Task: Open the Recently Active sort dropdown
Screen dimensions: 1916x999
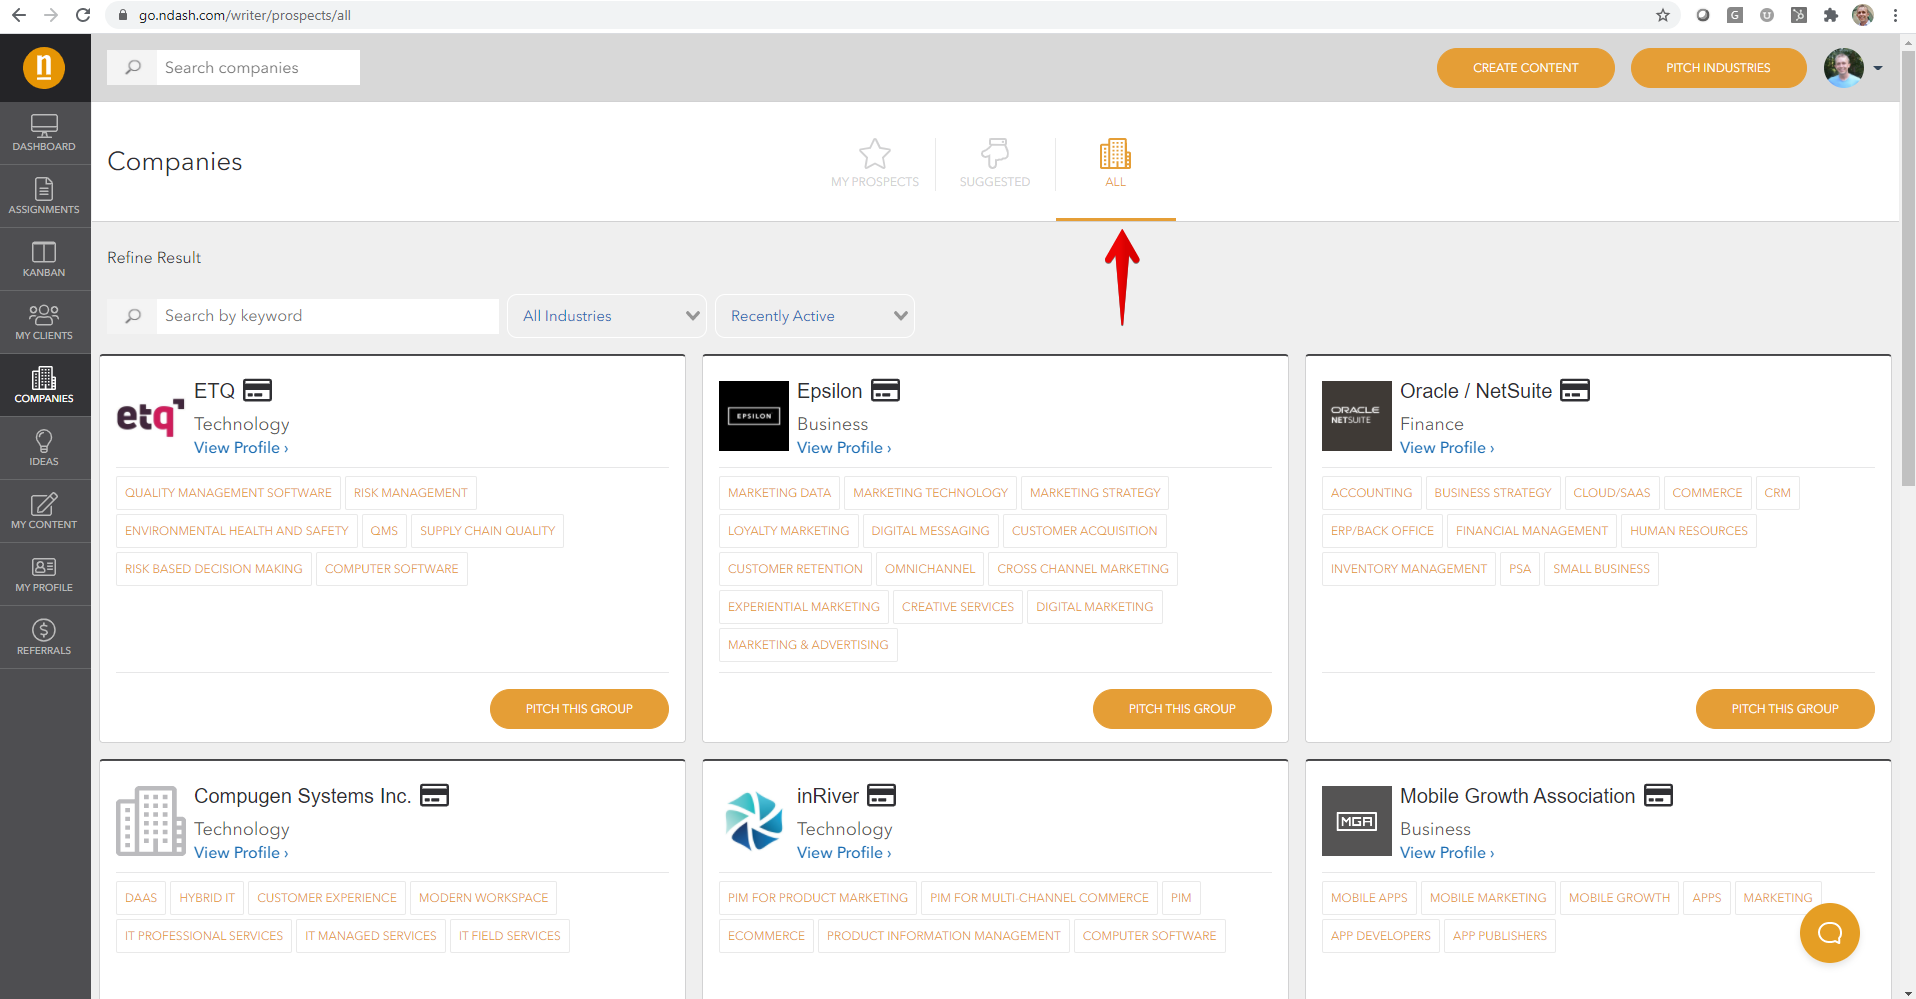Action: point(814,316)
